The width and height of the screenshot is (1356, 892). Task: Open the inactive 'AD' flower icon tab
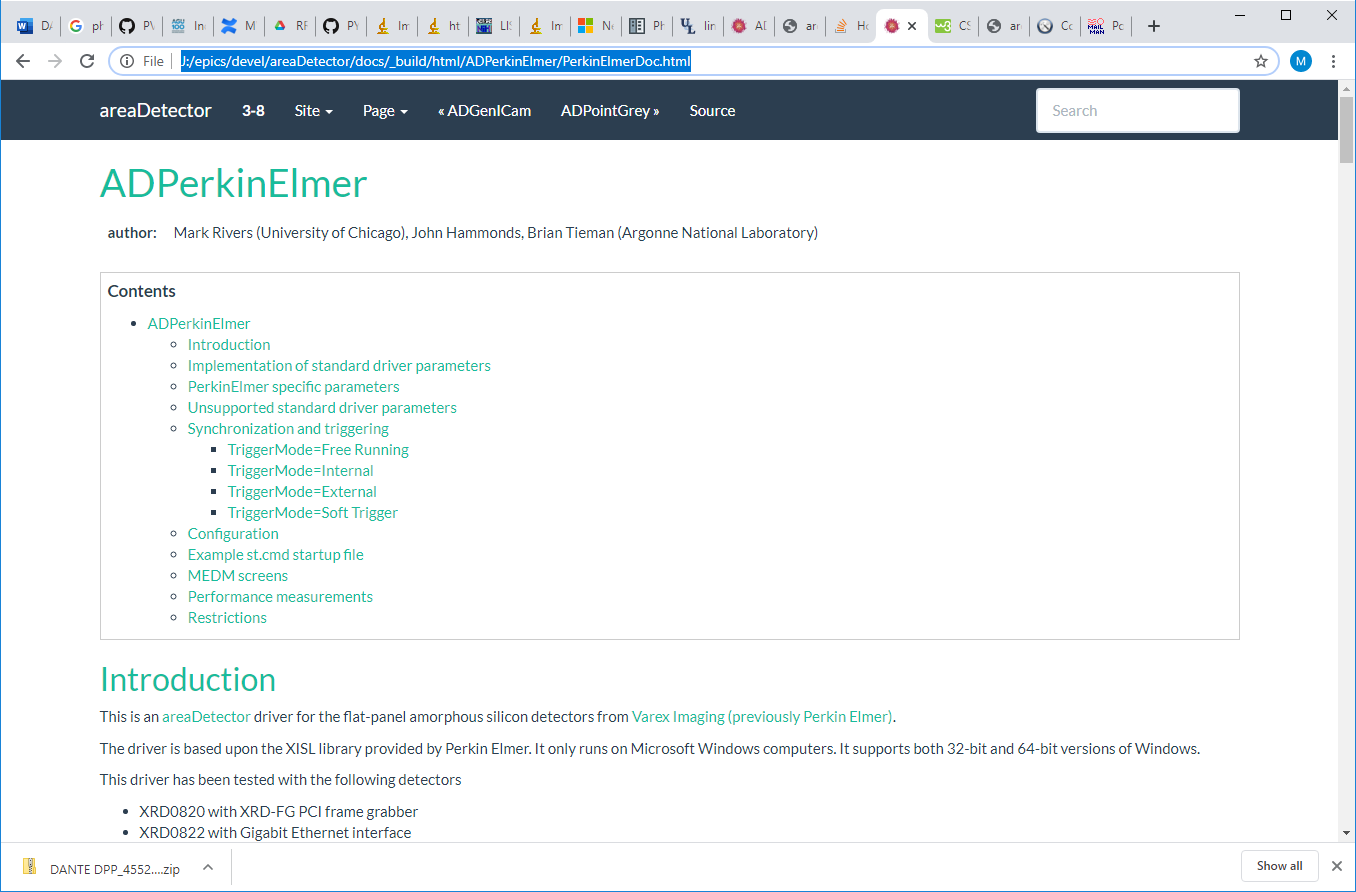[748, 27]
